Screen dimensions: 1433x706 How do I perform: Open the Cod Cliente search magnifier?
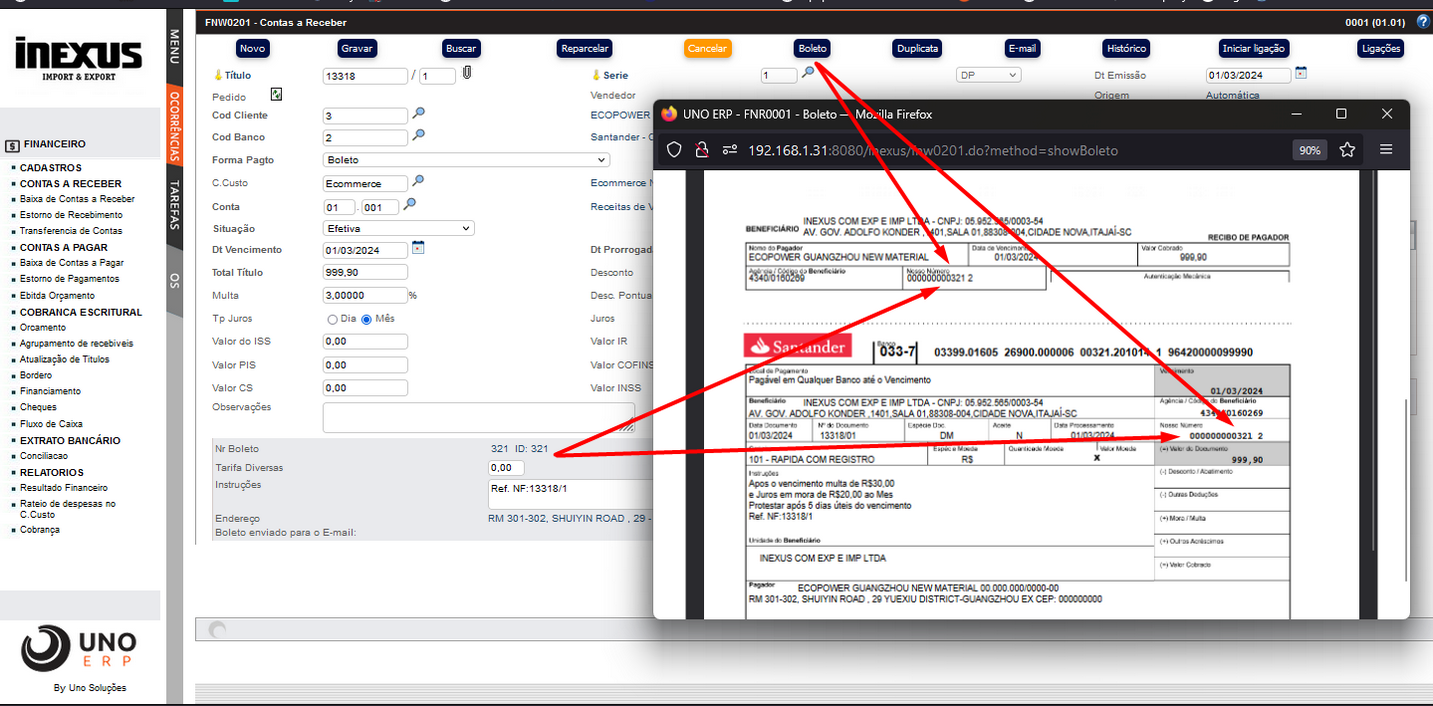[x=419, y=114]
